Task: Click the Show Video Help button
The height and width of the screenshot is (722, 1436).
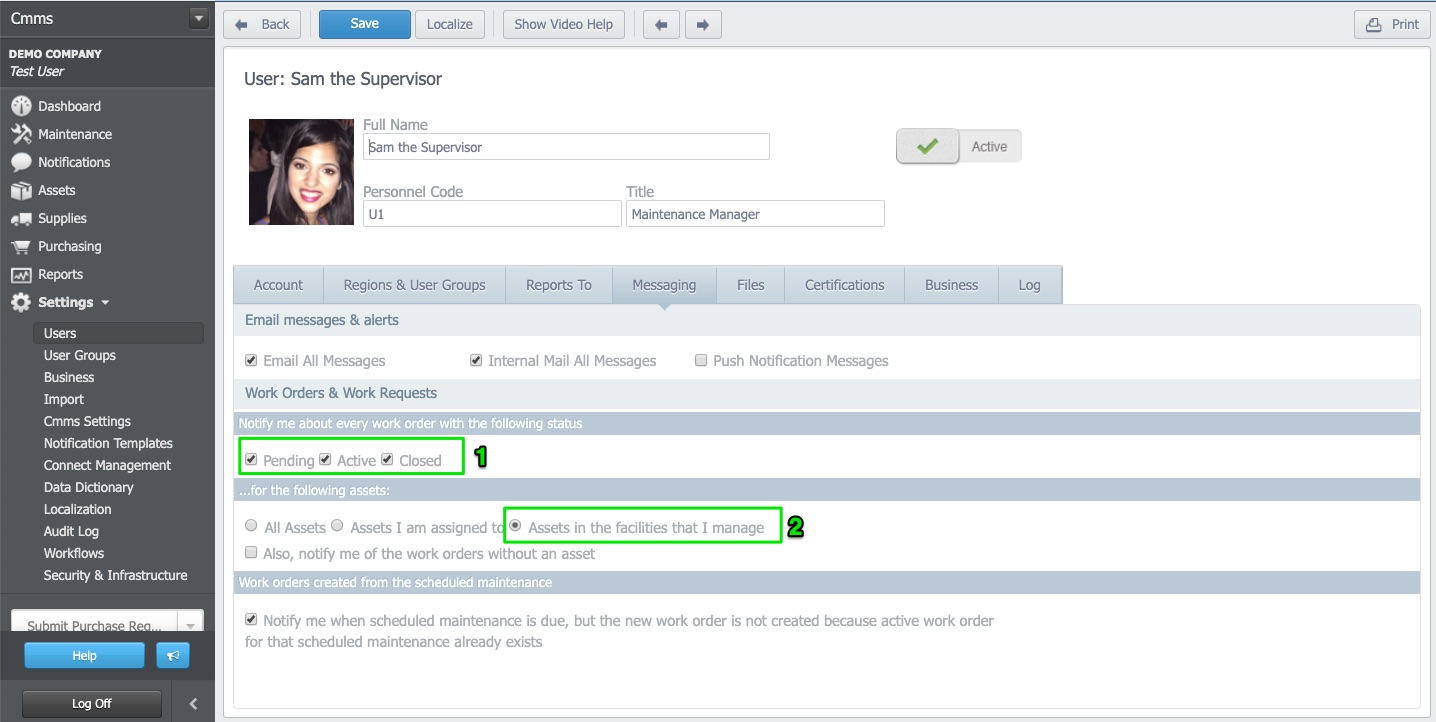Action: [563, 24]
